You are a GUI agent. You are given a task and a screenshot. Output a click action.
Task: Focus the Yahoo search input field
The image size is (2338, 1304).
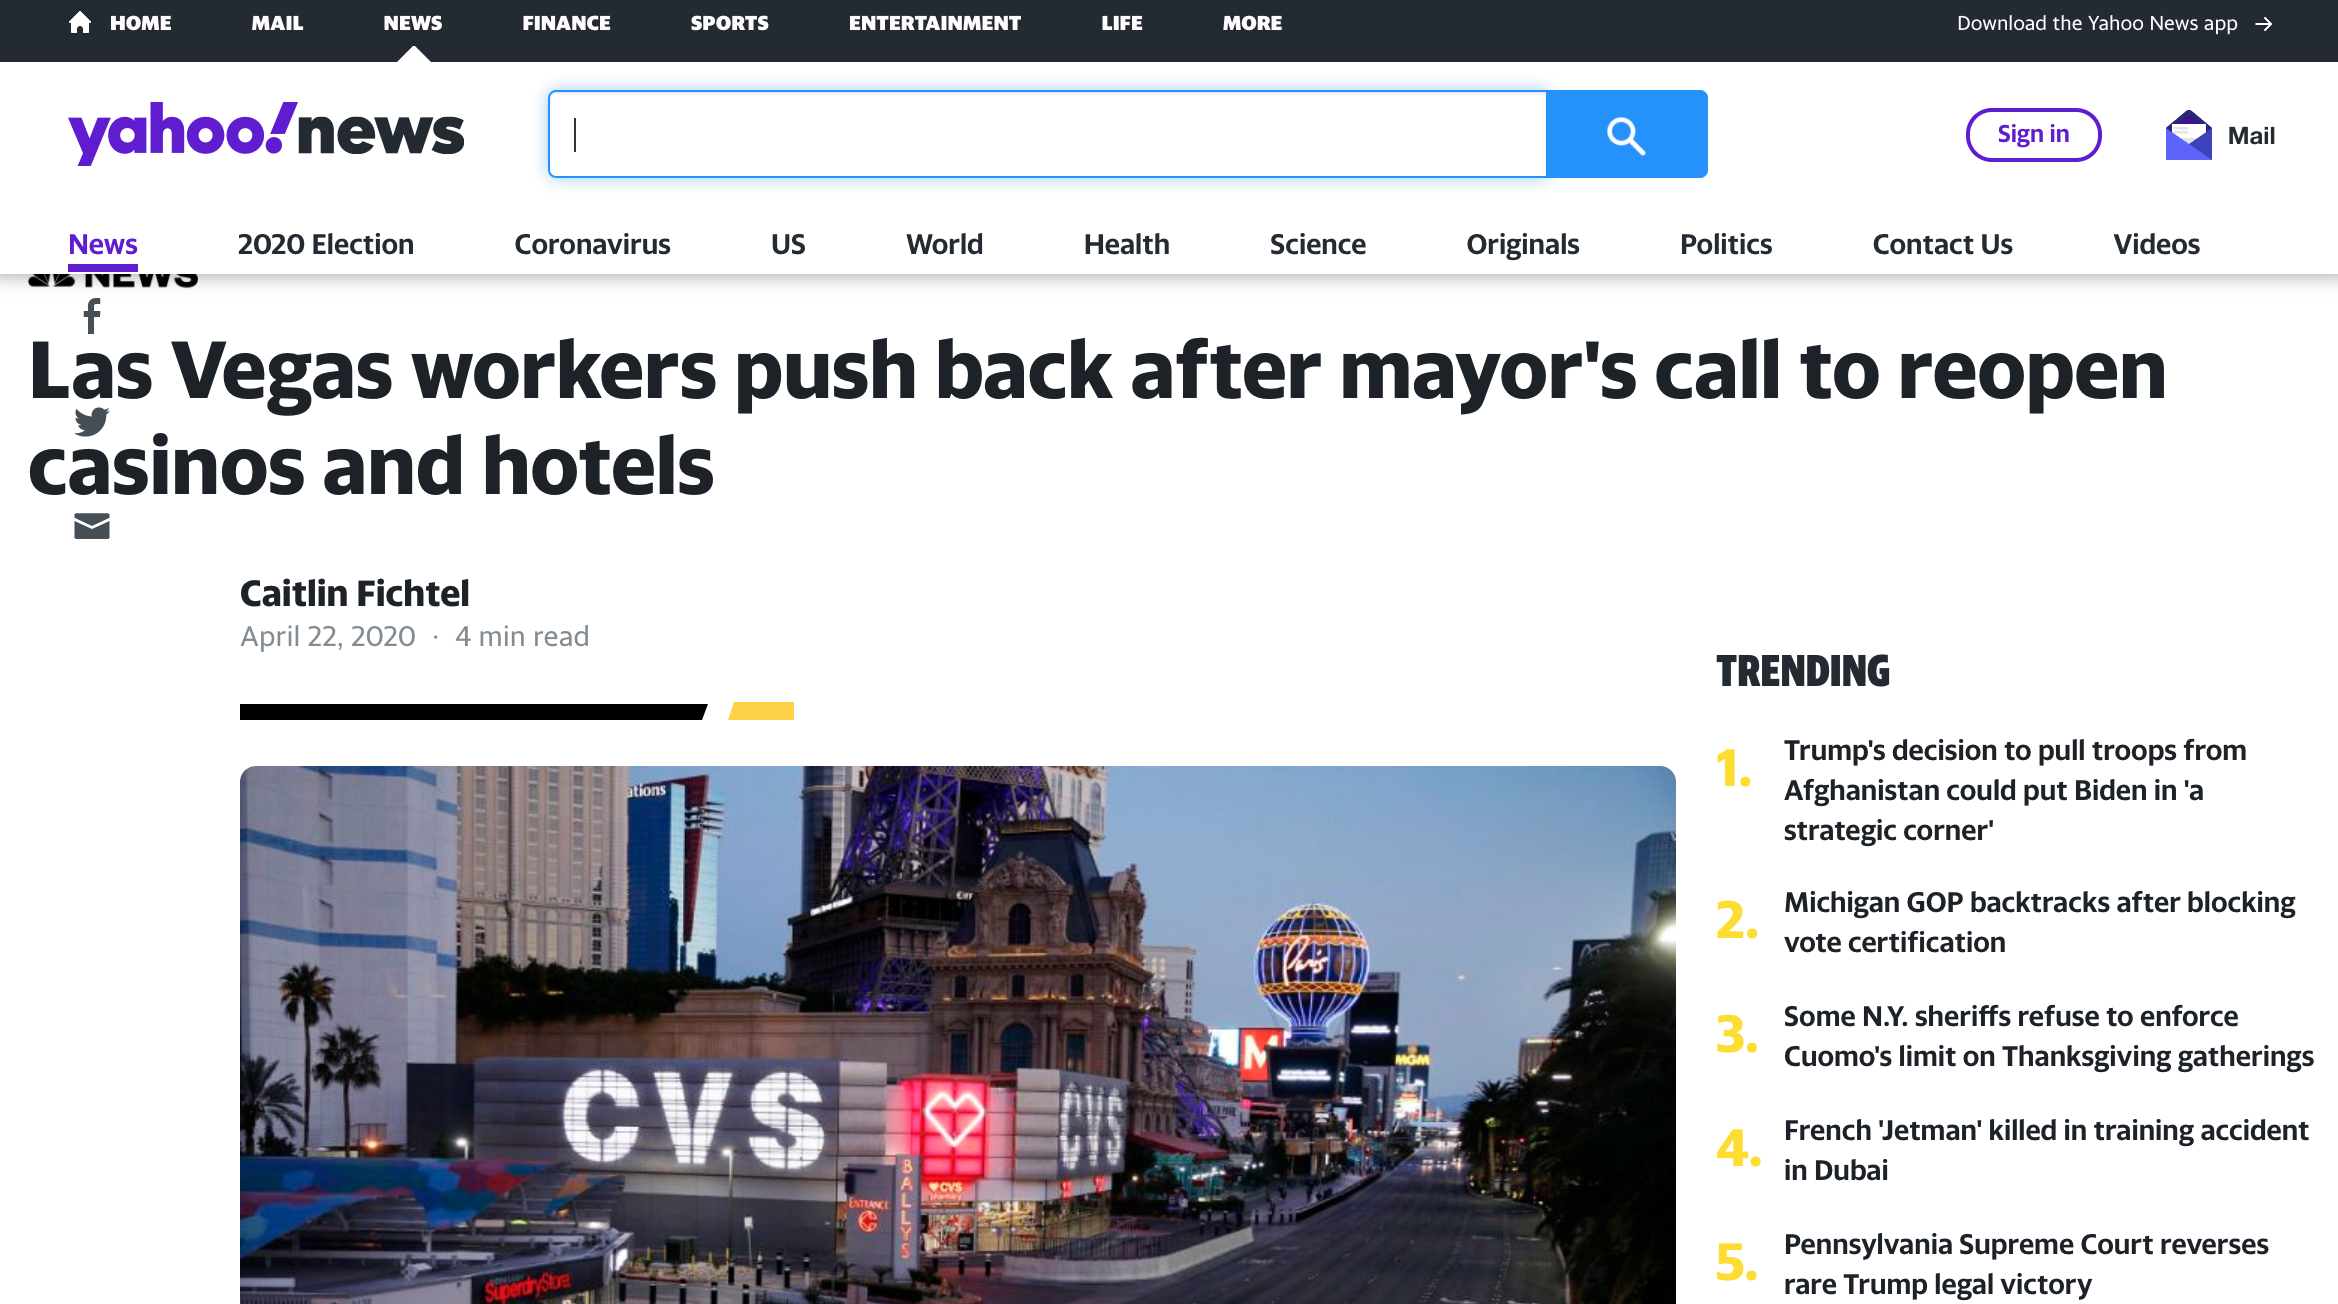1047,134
